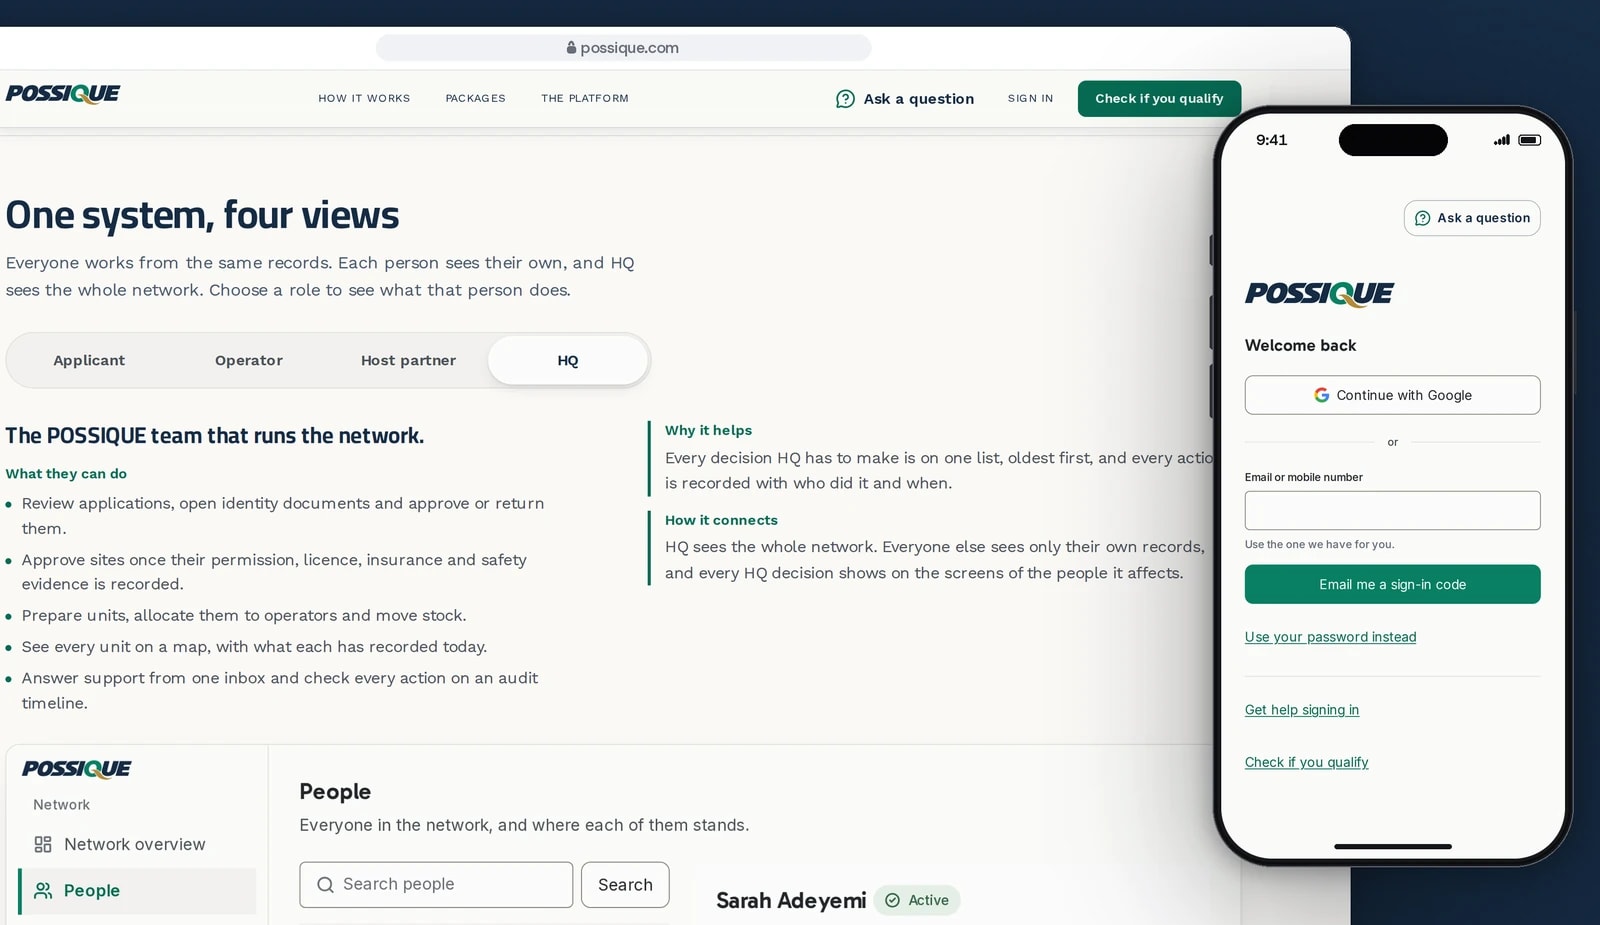Click the POSSIQUE logo in the site header

[62, 94]
